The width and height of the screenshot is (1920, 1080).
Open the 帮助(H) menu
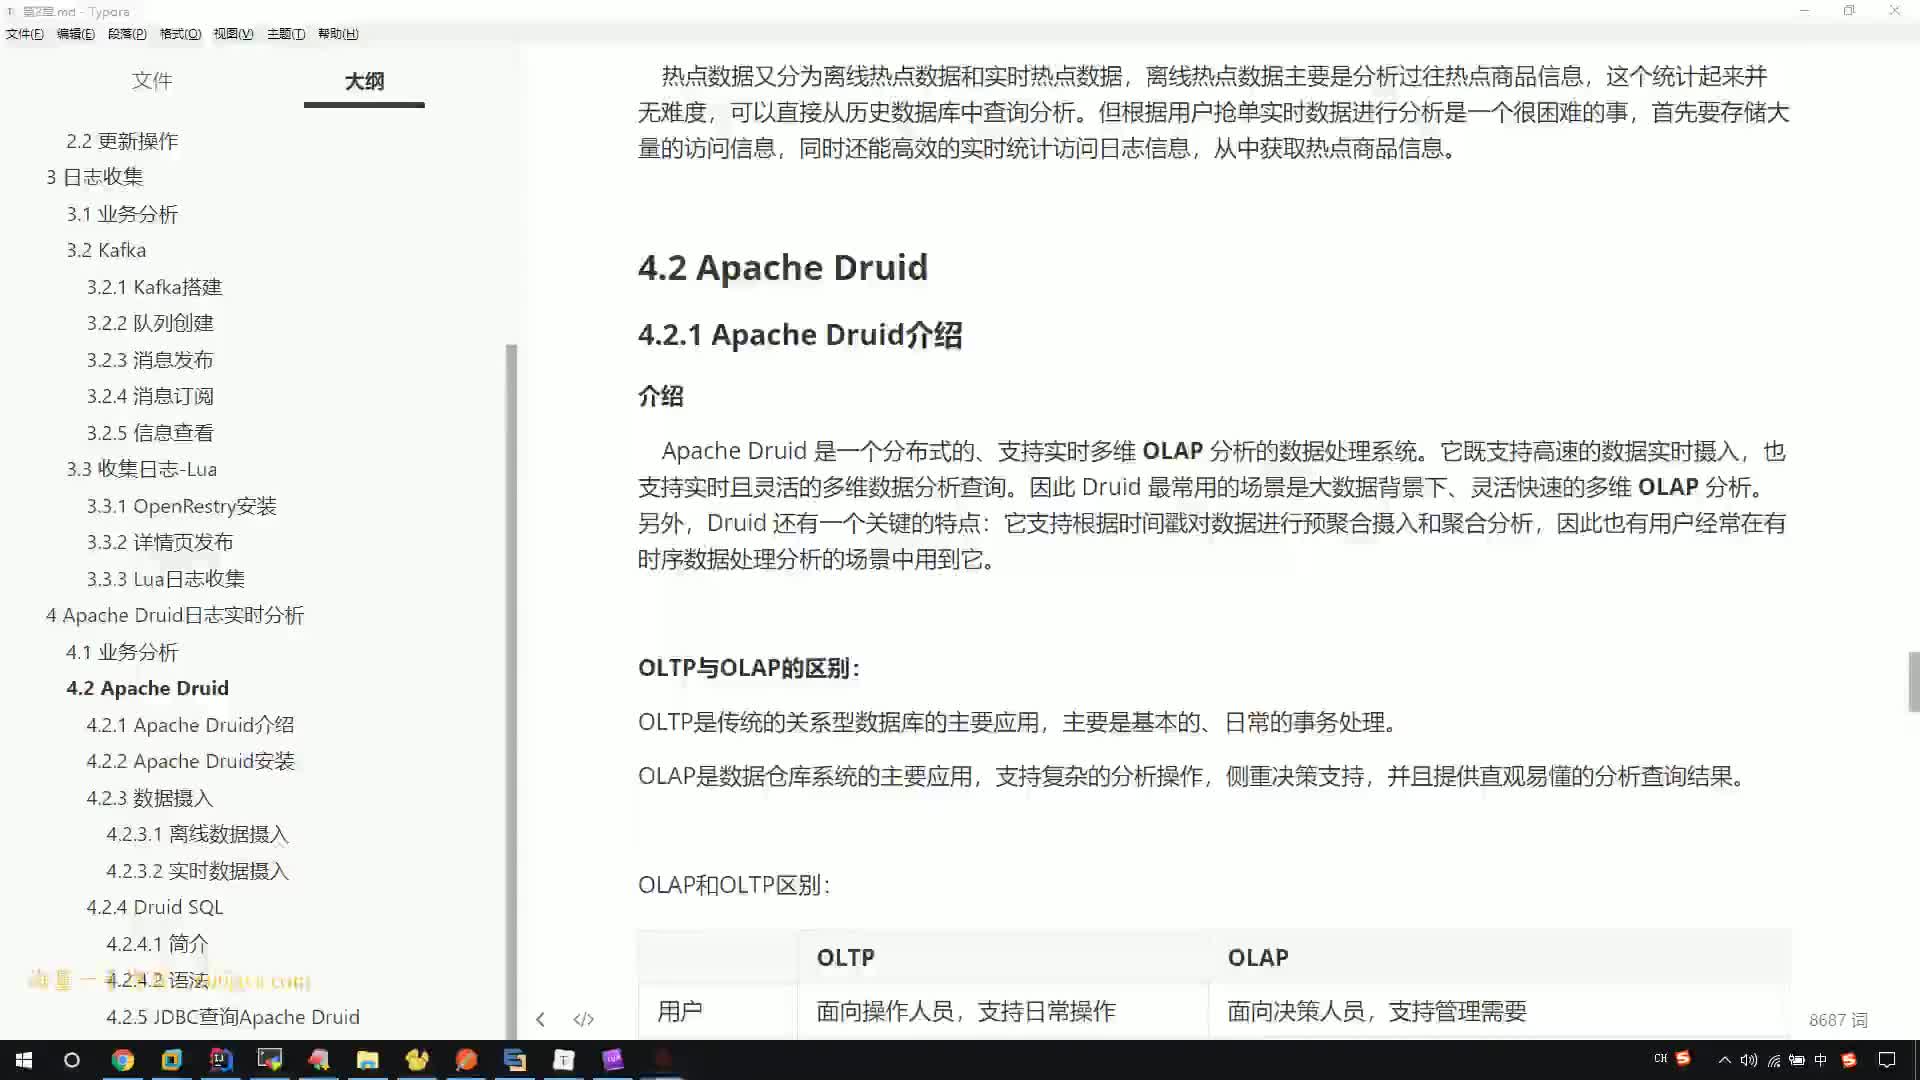[x=338, y=33]
